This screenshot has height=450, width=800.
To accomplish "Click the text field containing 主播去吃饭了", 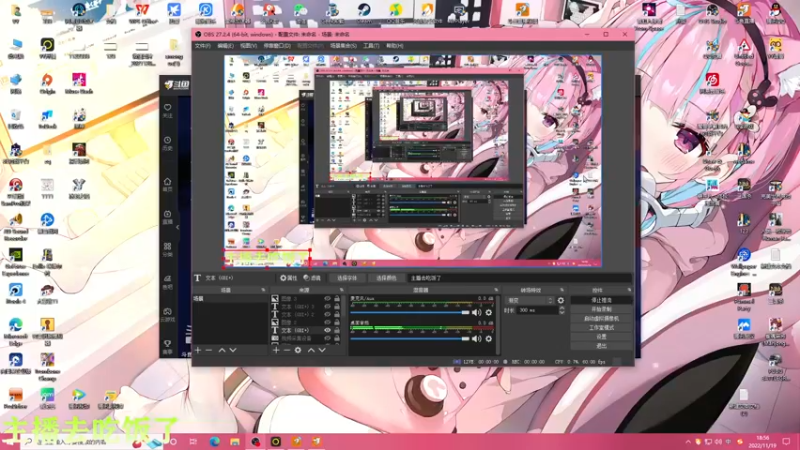I will point(519,278).
